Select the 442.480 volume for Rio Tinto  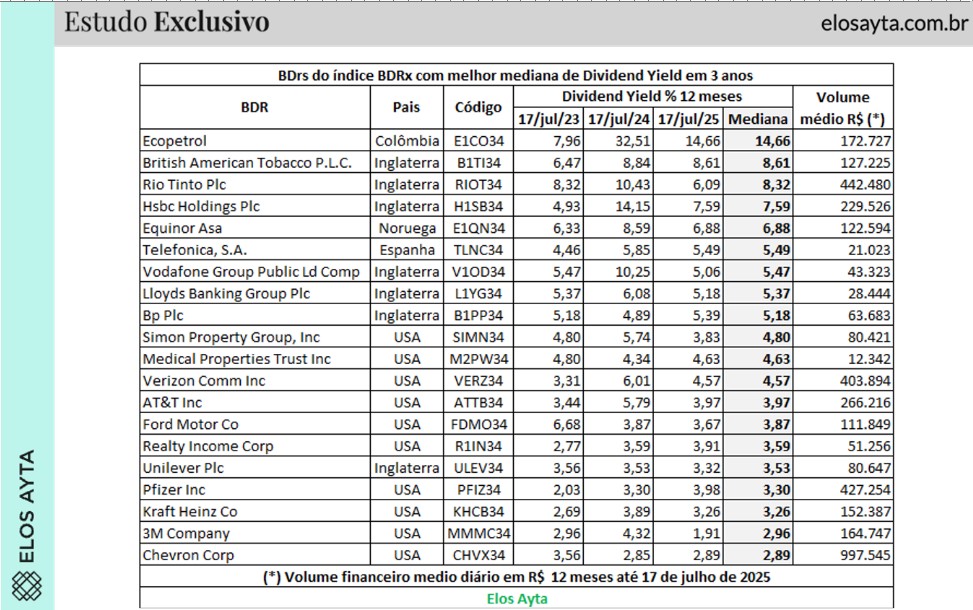pos(866,184)
